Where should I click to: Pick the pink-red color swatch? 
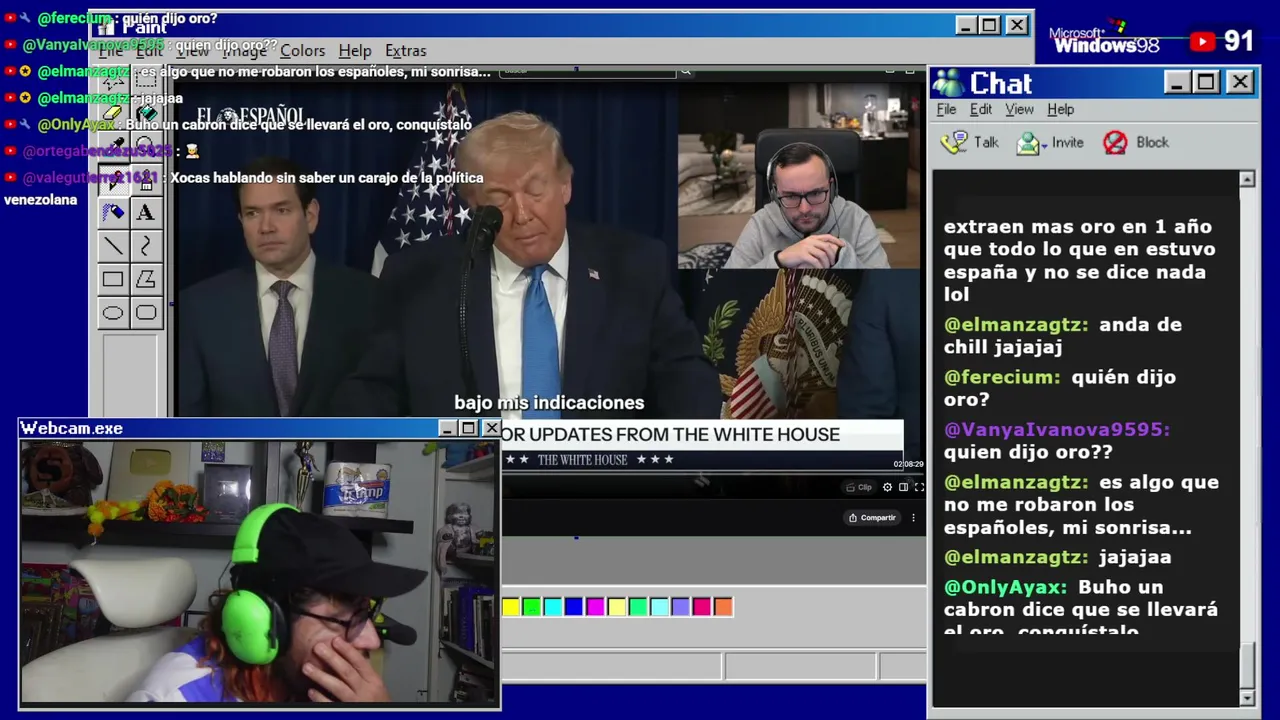[702, 606]
